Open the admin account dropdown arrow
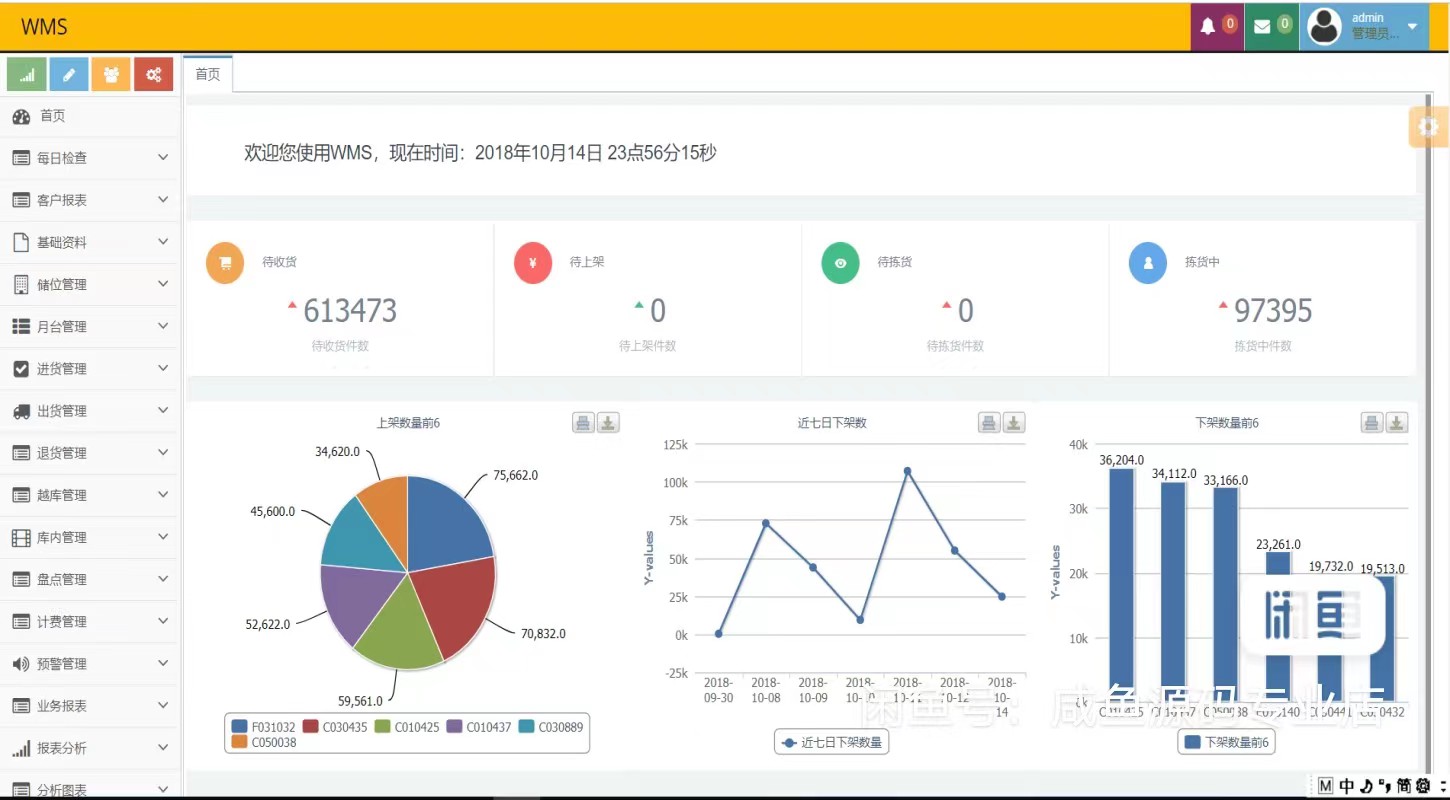Viewport: 1450px width, 800px height. pyautogui.click(x=1413, y=27)
